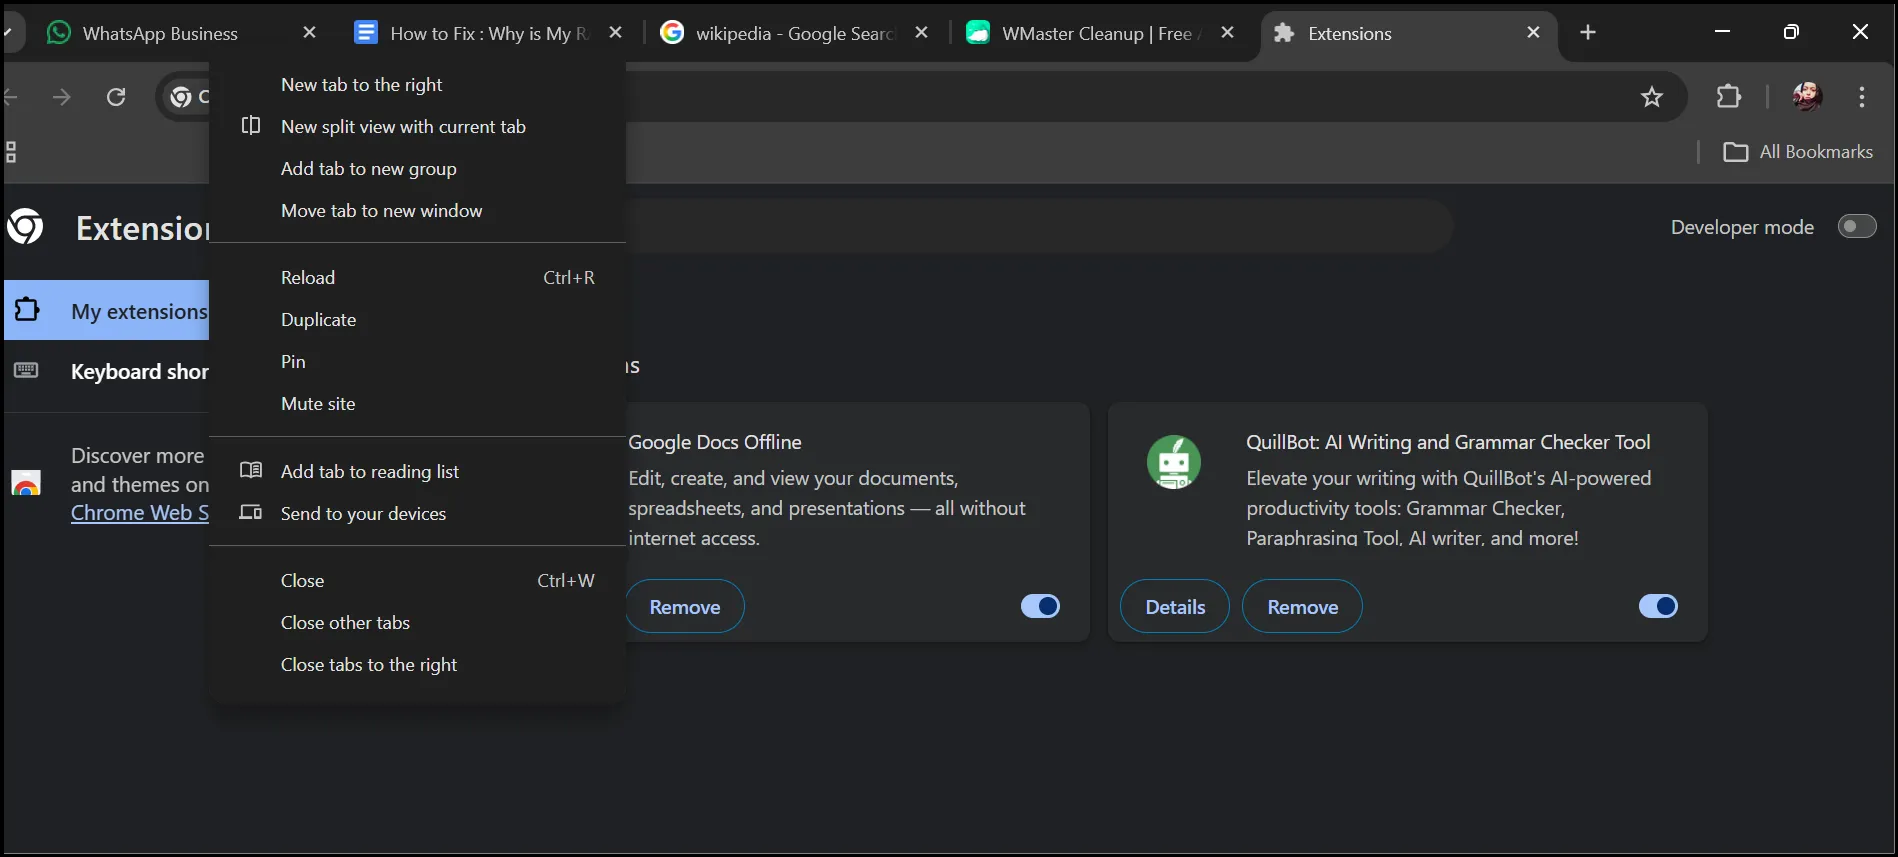
Task: Disable Google Docs Offline extension toggle
Action: pos(1040,606)
